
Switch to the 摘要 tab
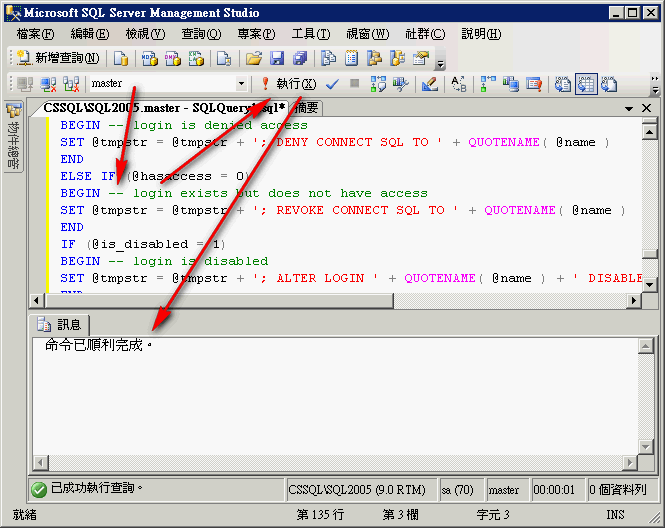click(306, 108)
